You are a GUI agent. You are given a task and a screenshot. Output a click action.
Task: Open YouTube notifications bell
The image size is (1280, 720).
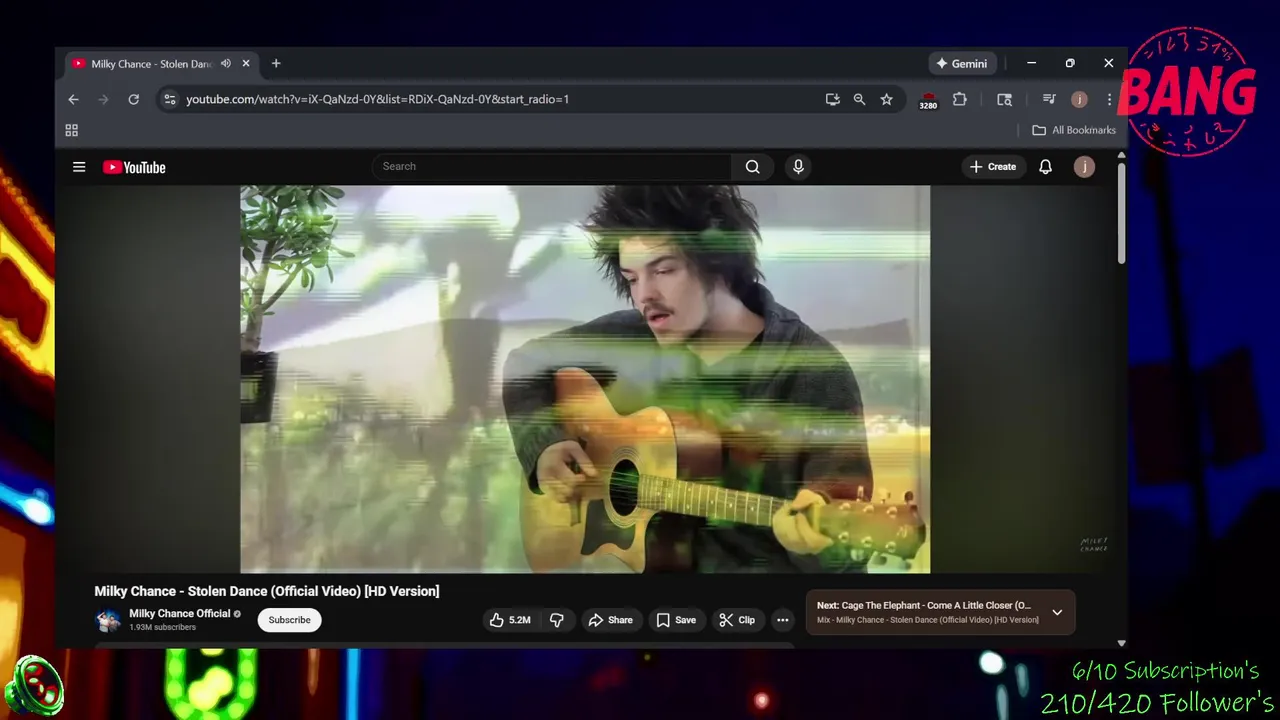[x=1045, y=167]
